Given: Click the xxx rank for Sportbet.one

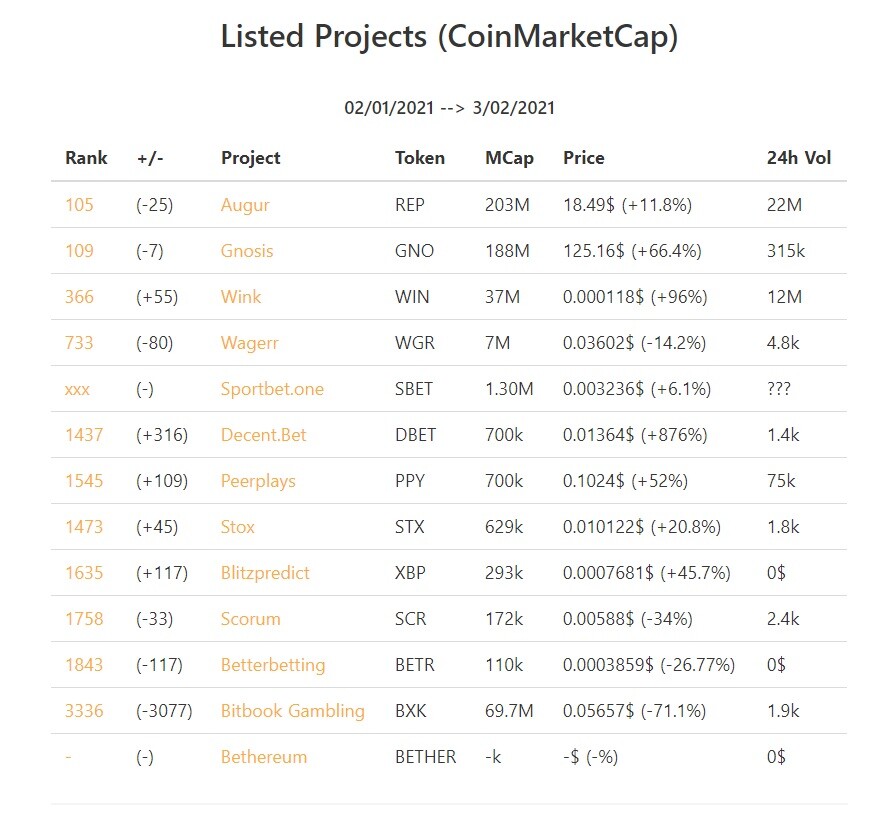Looking at the screenshot, I should (77, 389).
